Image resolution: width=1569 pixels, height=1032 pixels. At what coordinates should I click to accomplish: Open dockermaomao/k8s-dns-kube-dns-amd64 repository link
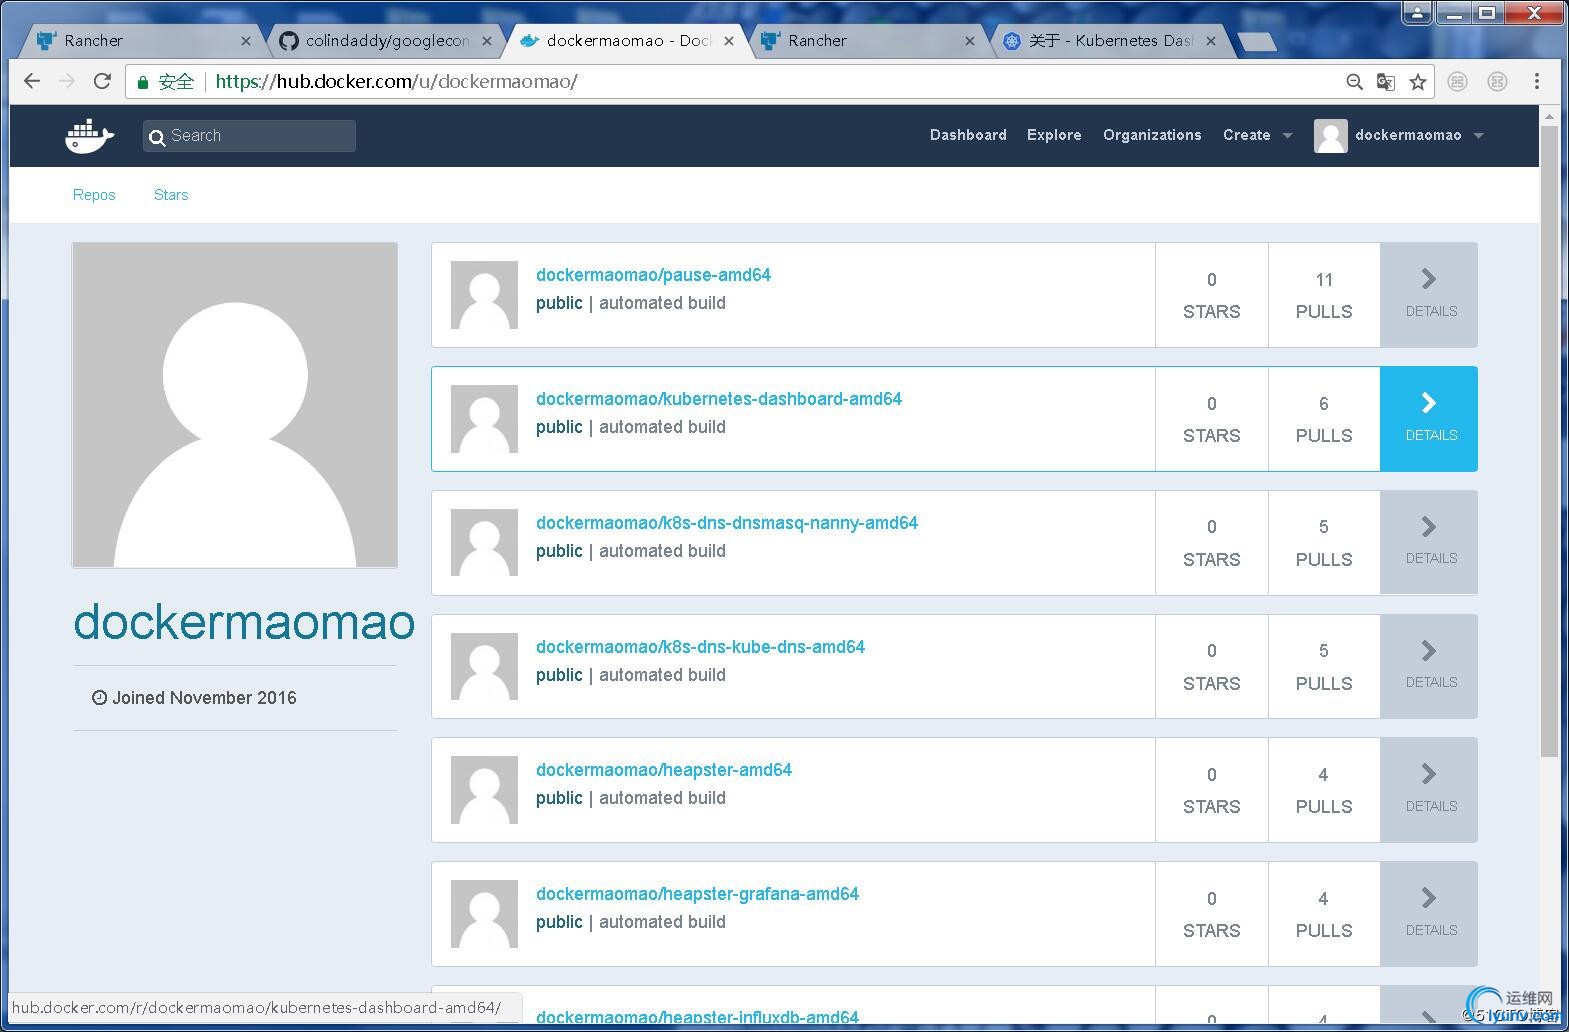pos(700,647)
